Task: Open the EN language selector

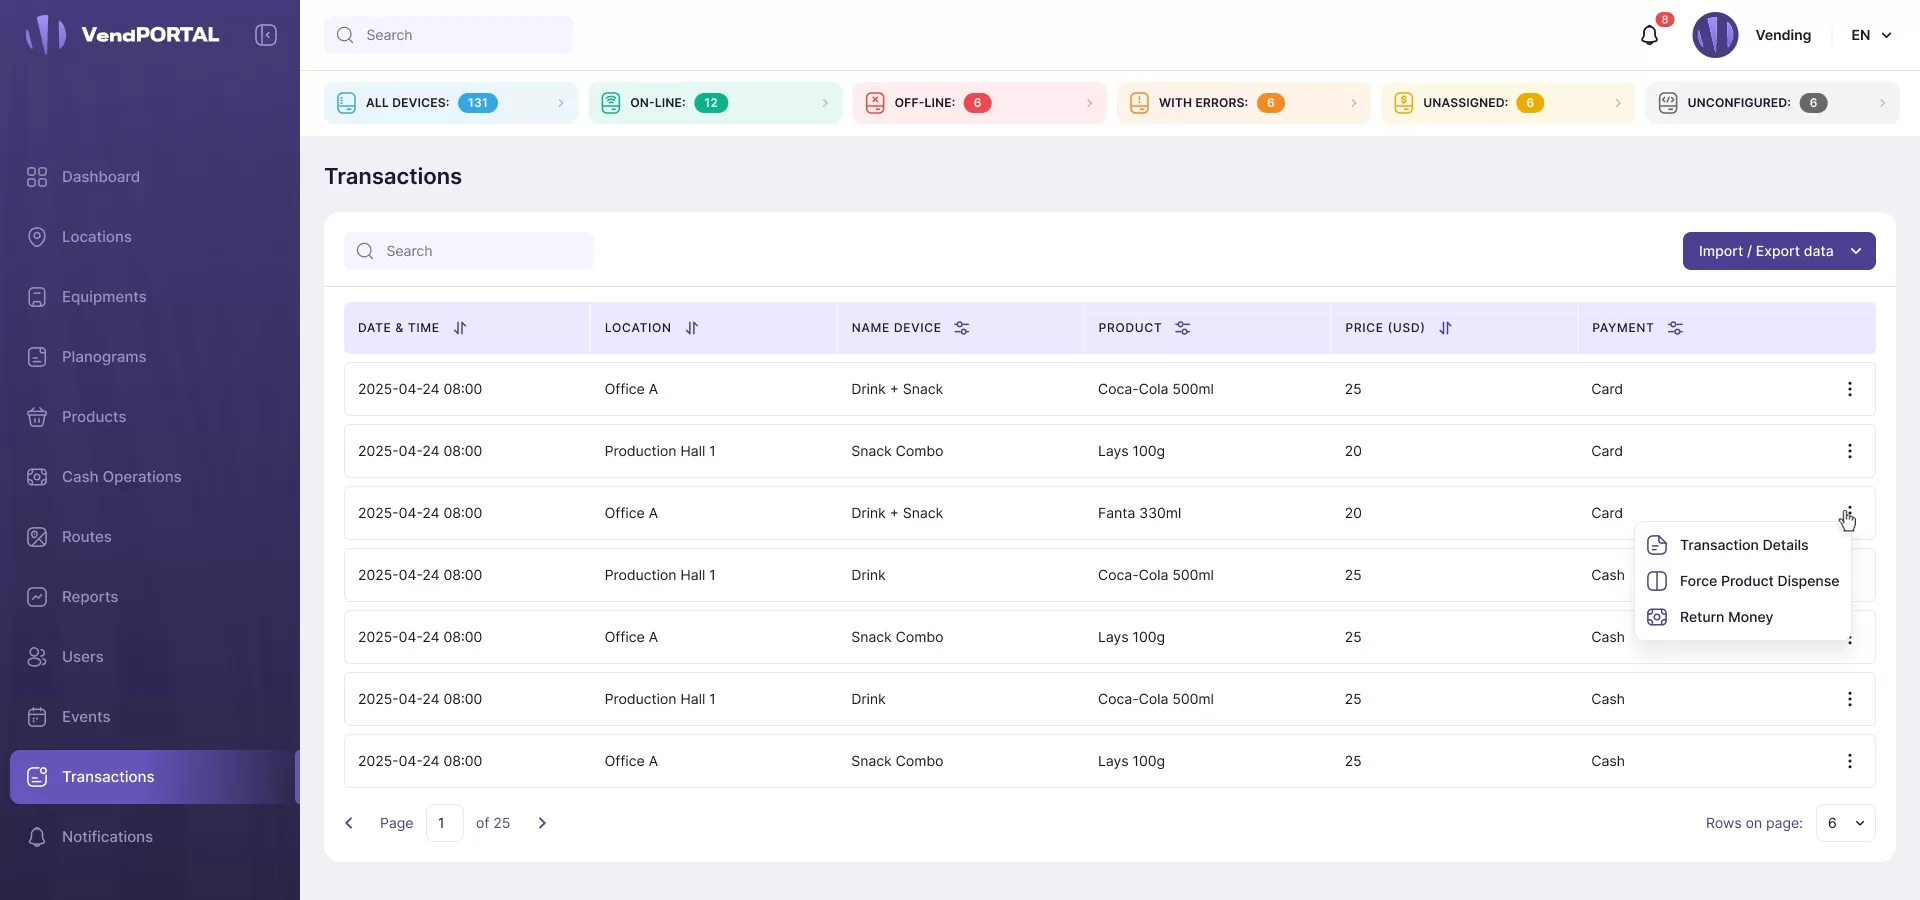Action: (1871, 35)
